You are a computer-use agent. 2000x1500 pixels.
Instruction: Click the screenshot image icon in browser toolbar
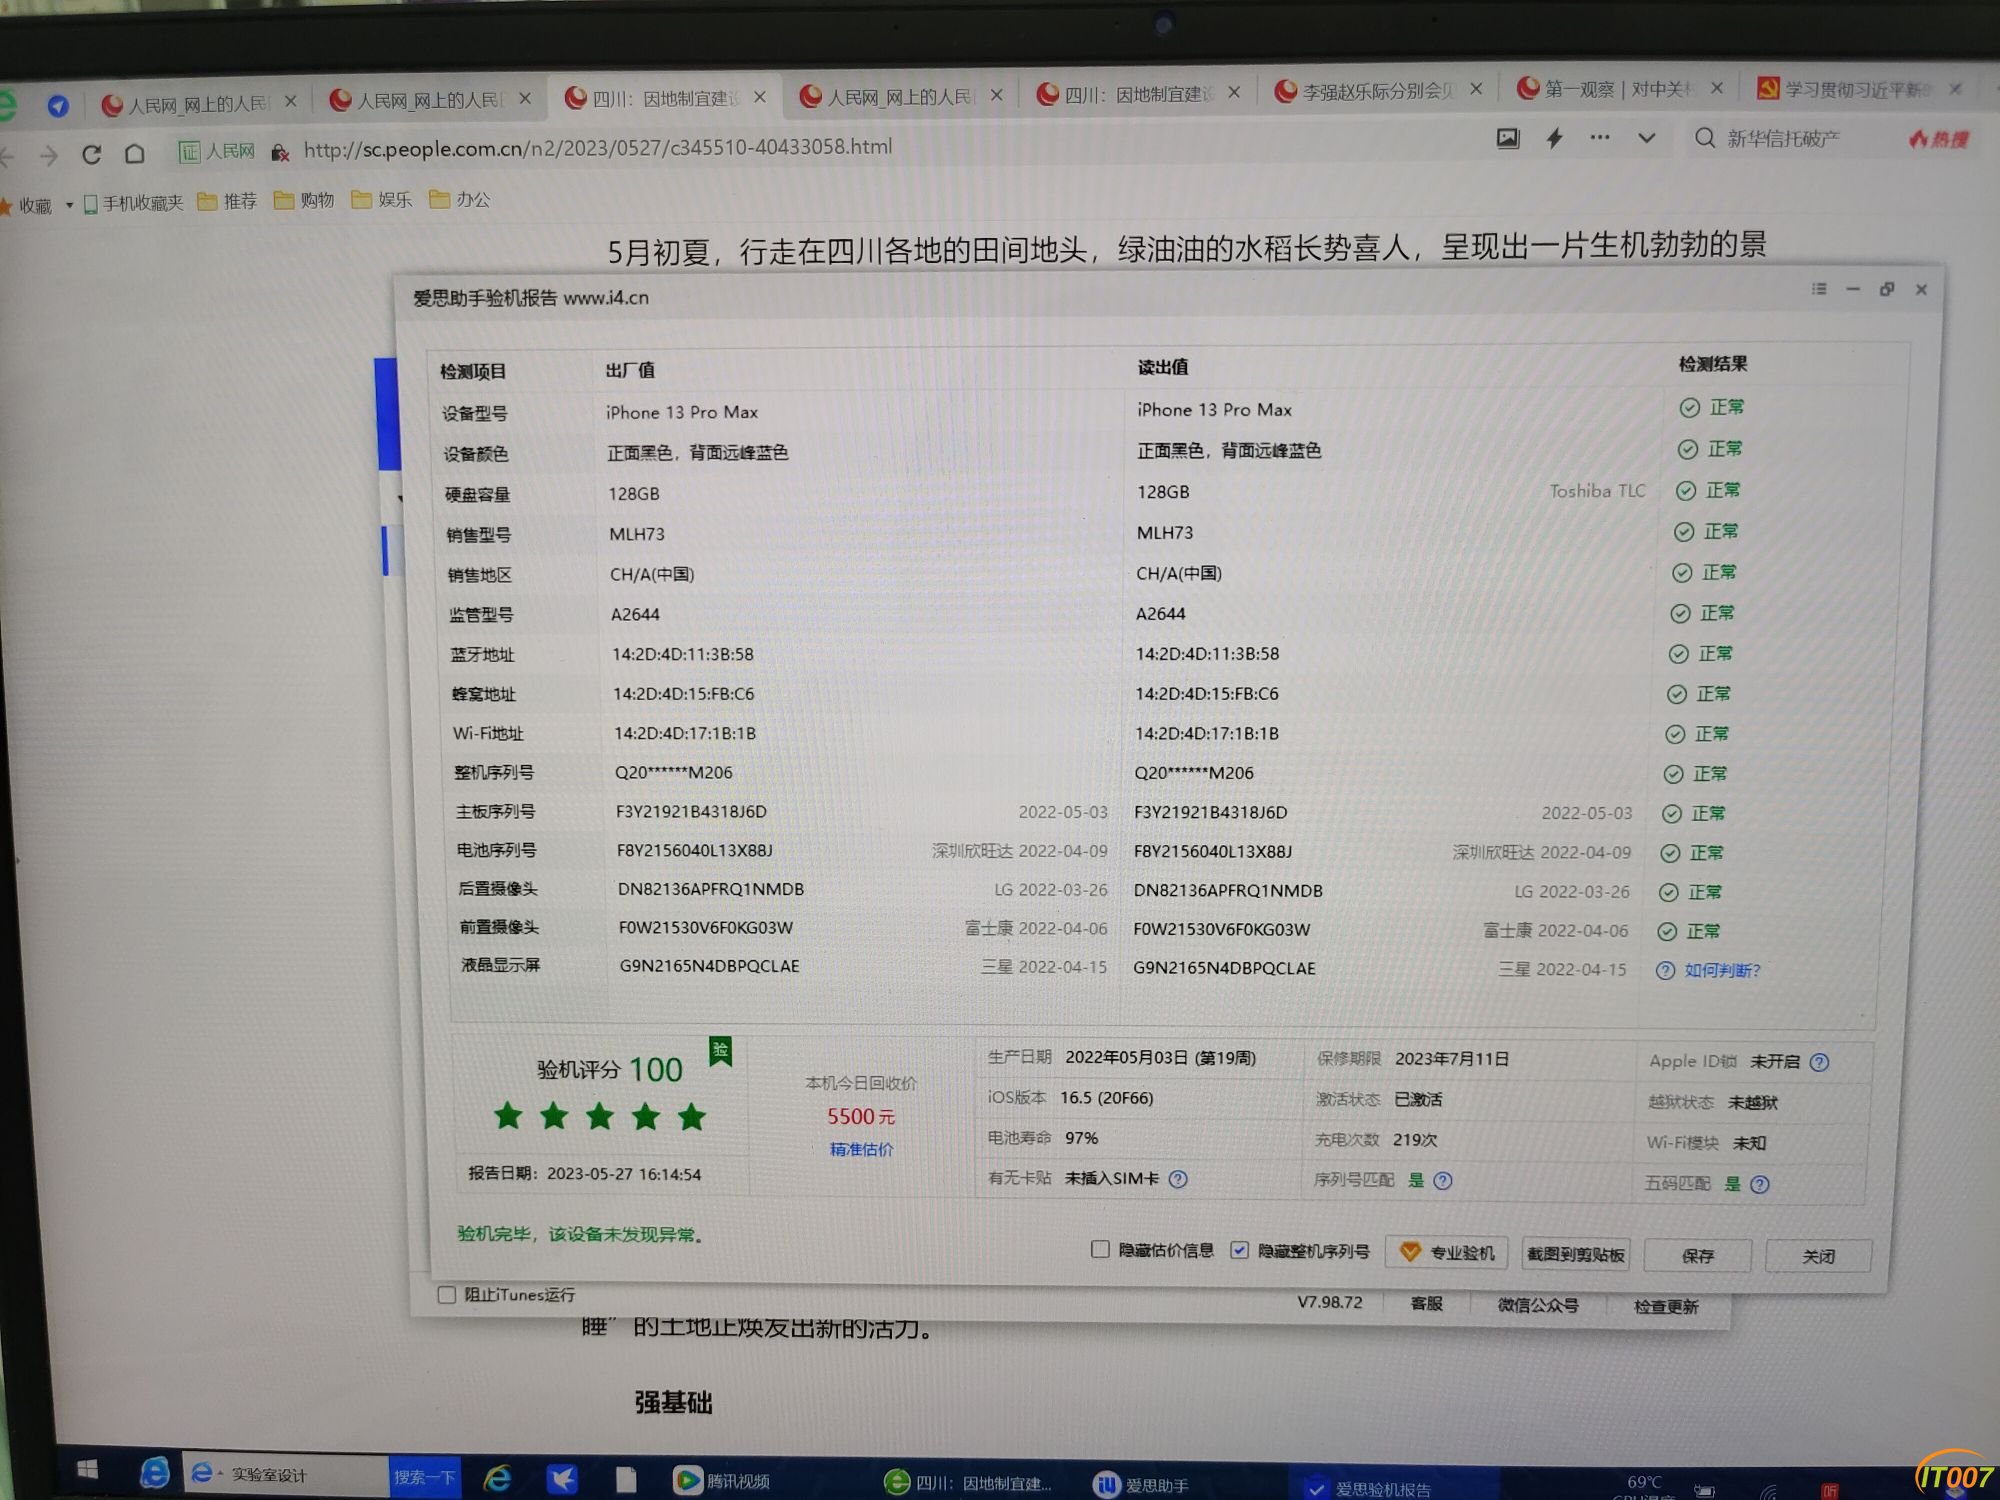pyautogui.click(x=1507, y=139)
